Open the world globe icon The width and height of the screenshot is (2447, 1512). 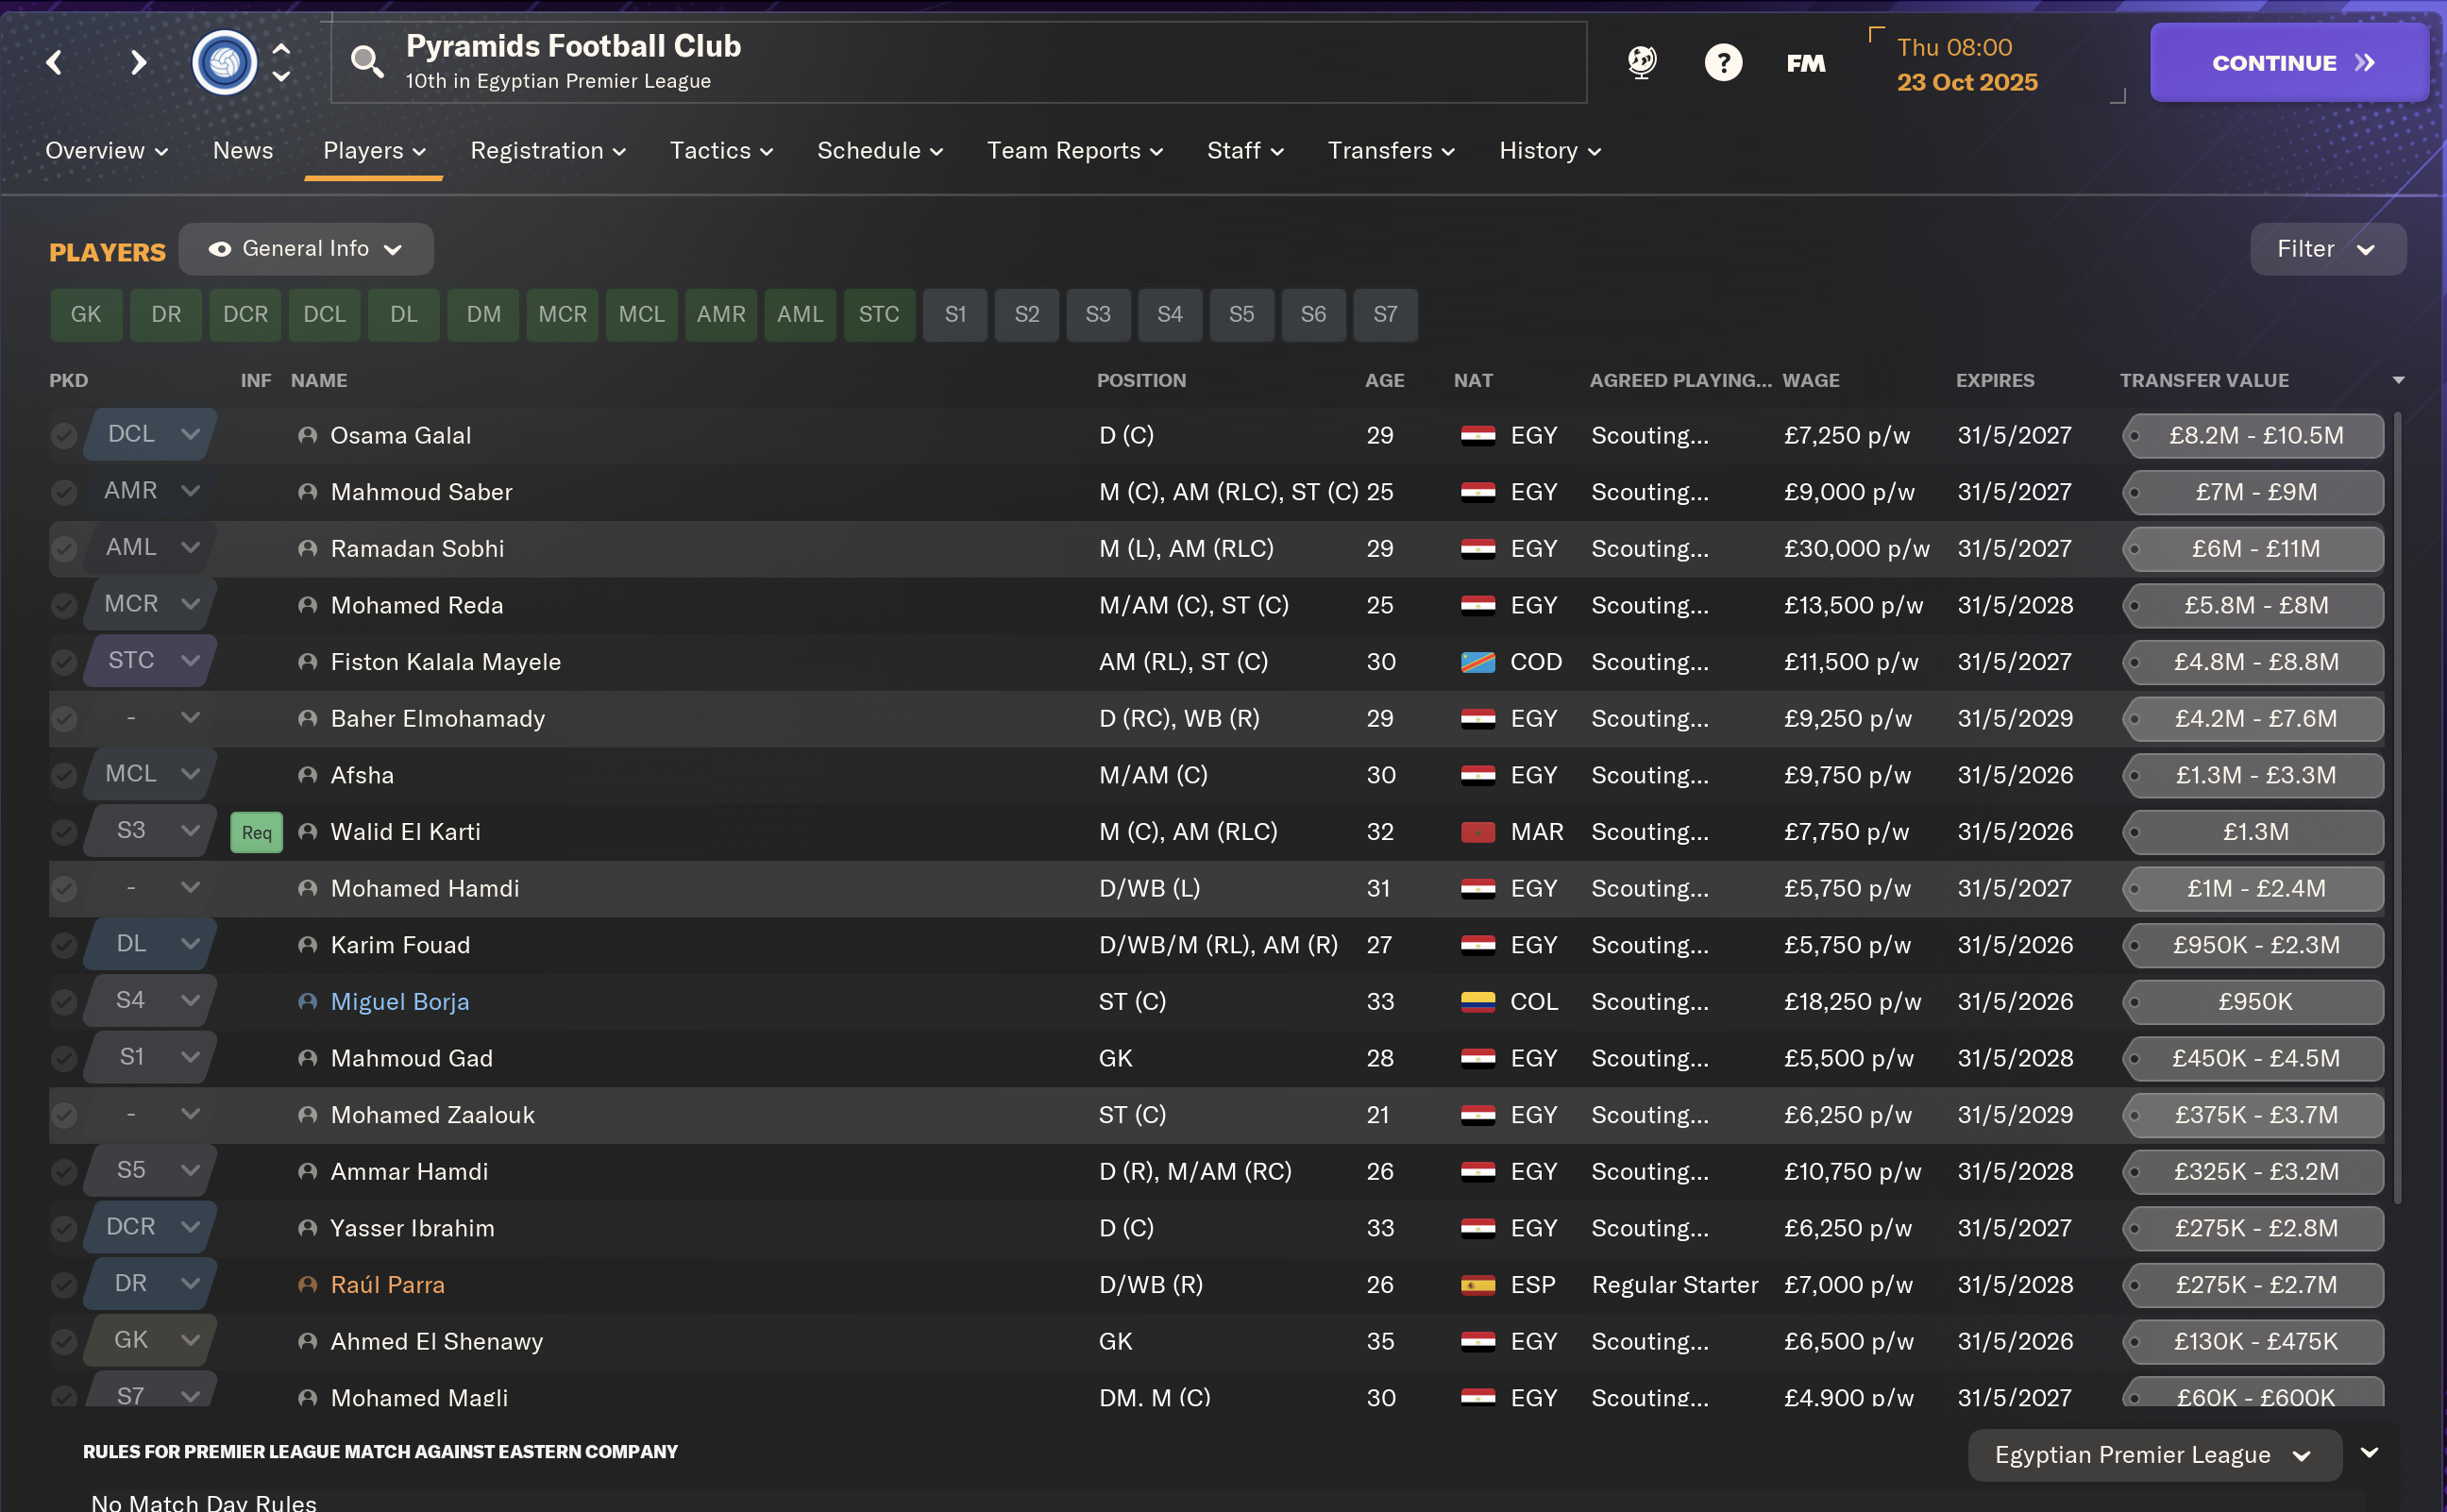point(1641,63)
